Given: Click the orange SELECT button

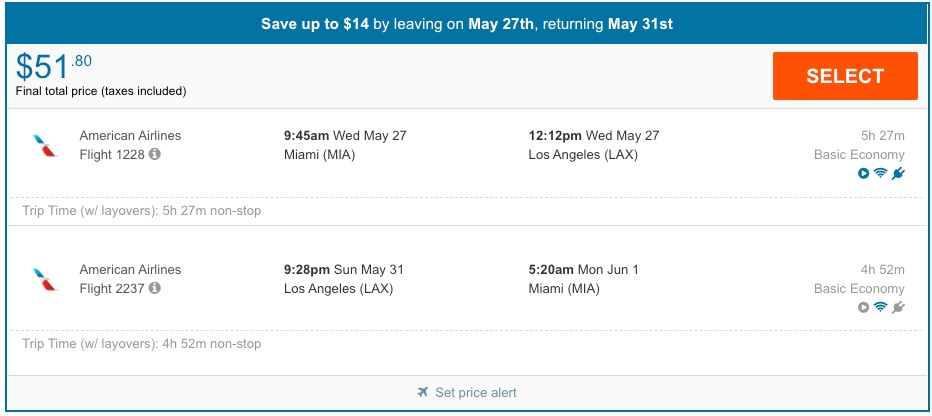Looking at the screenshot, I should tap(845, 76).
